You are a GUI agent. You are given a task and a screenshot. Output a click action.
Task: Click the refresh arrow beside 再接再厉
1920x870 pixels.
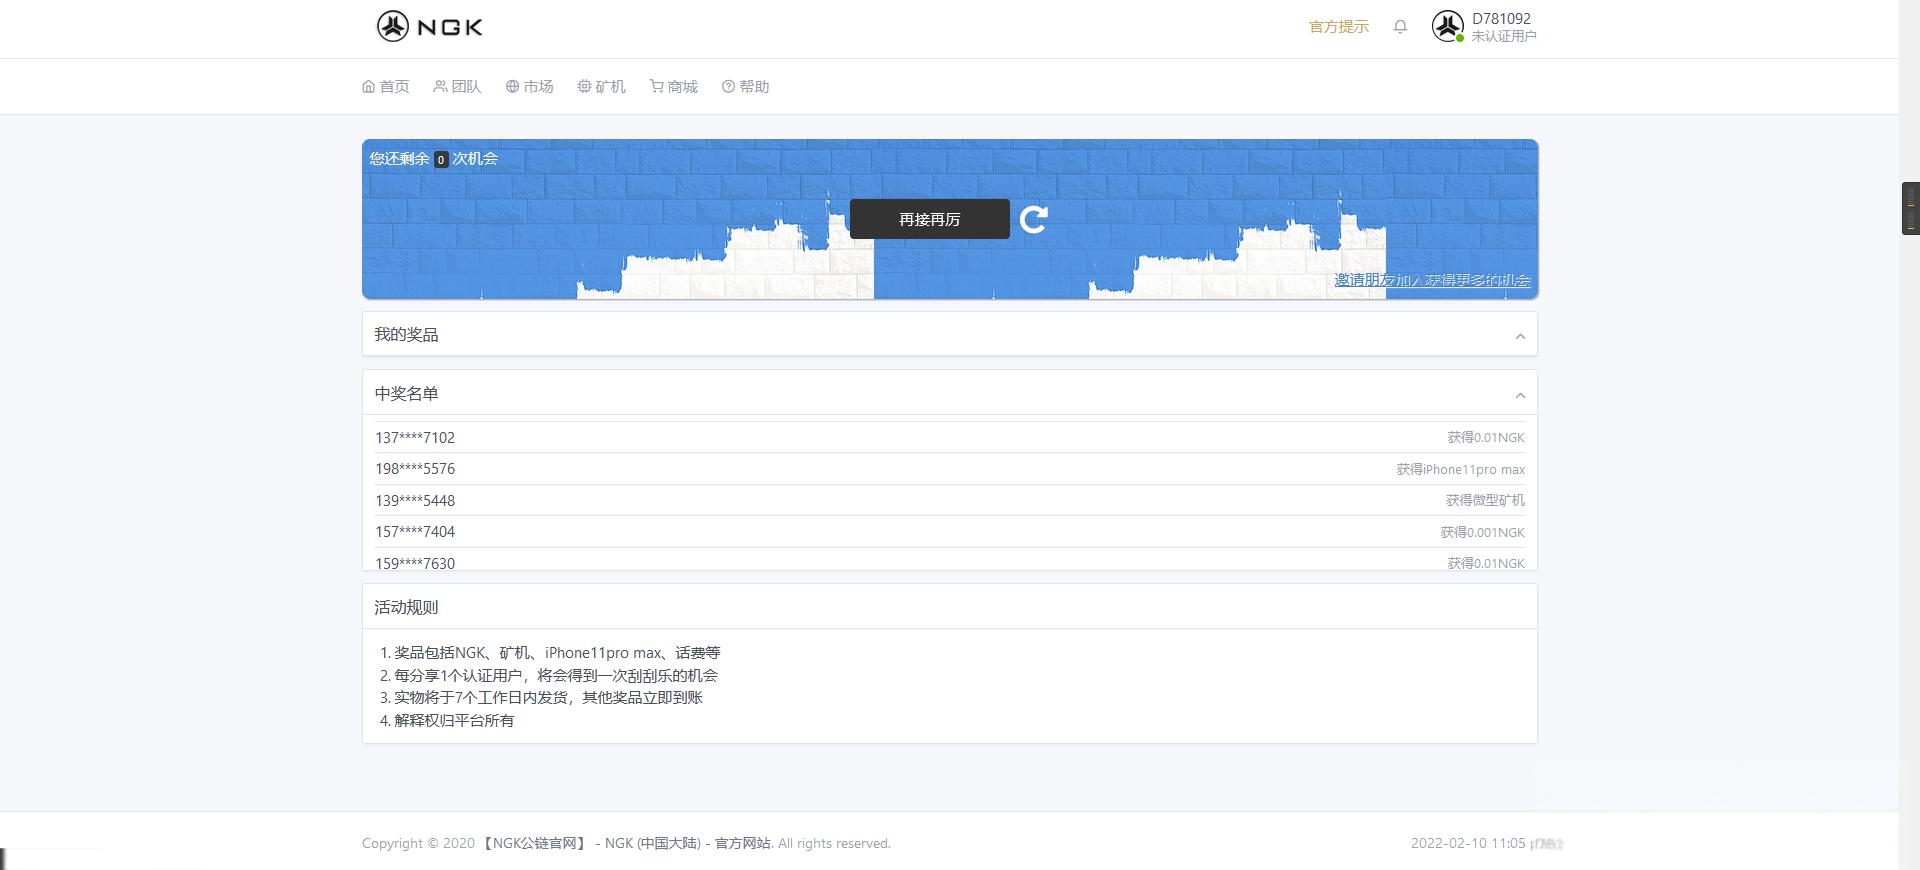[1034, 219]
